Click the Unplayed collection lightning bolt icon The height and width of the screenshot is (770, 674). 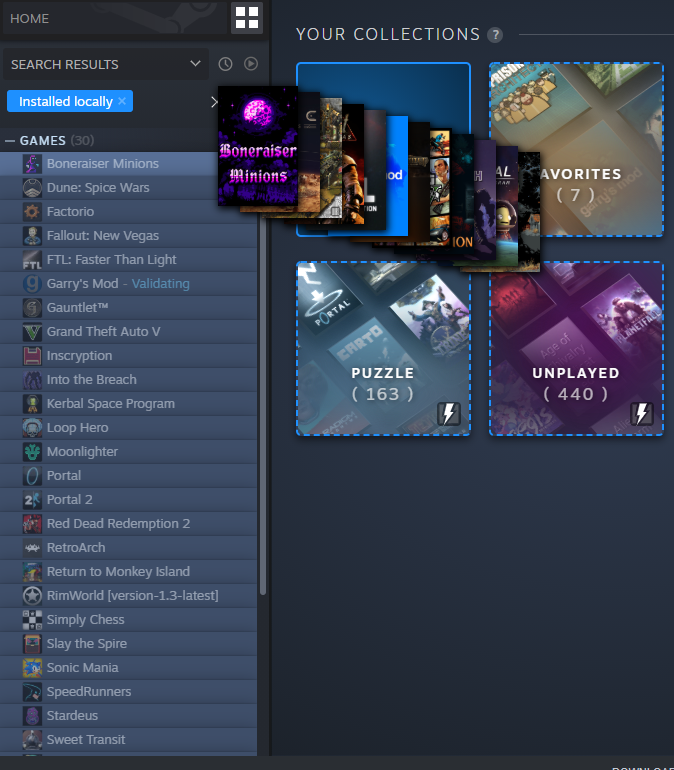(x=642, y=414)
